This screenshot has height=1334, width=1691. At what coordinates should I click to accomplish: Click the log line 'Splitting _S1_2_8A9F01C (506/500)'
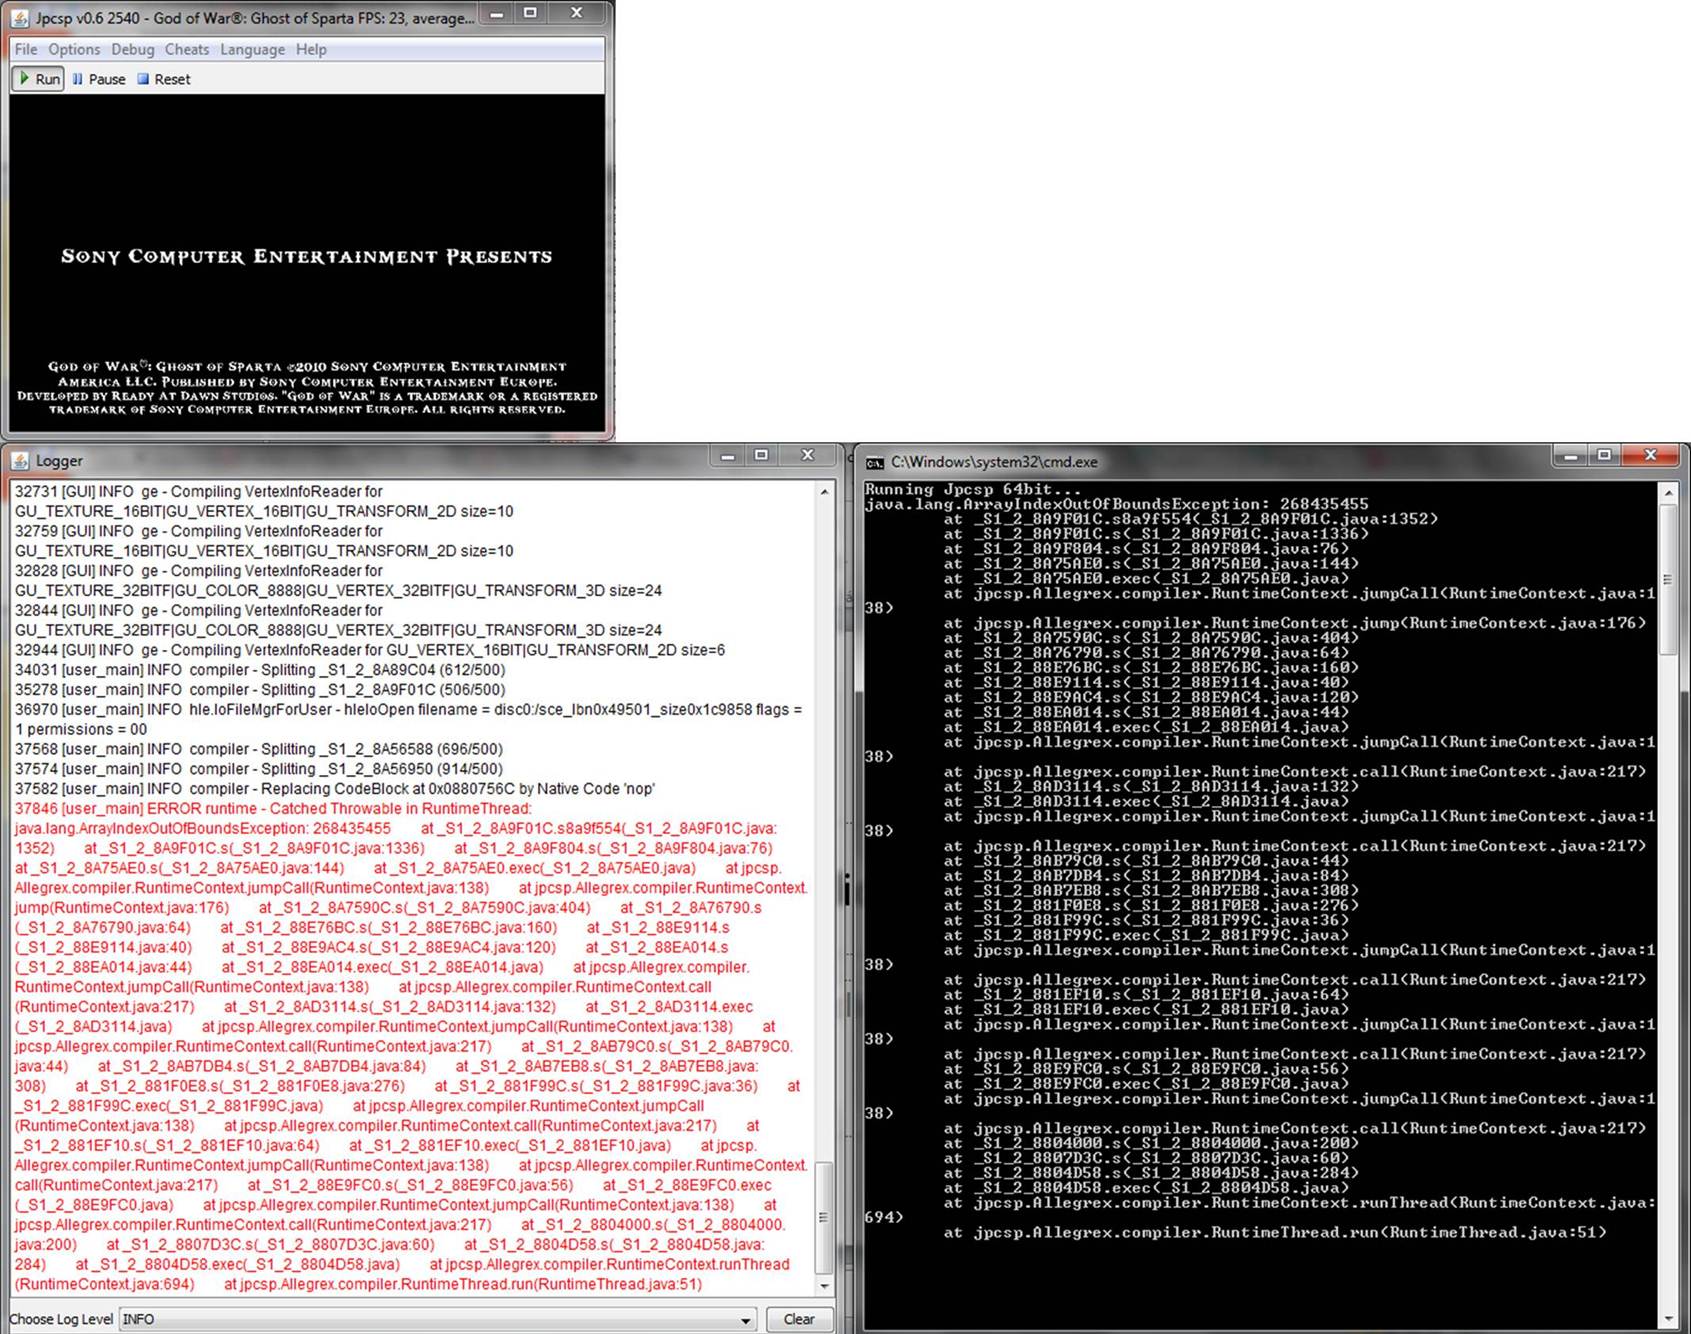point(260,690)
